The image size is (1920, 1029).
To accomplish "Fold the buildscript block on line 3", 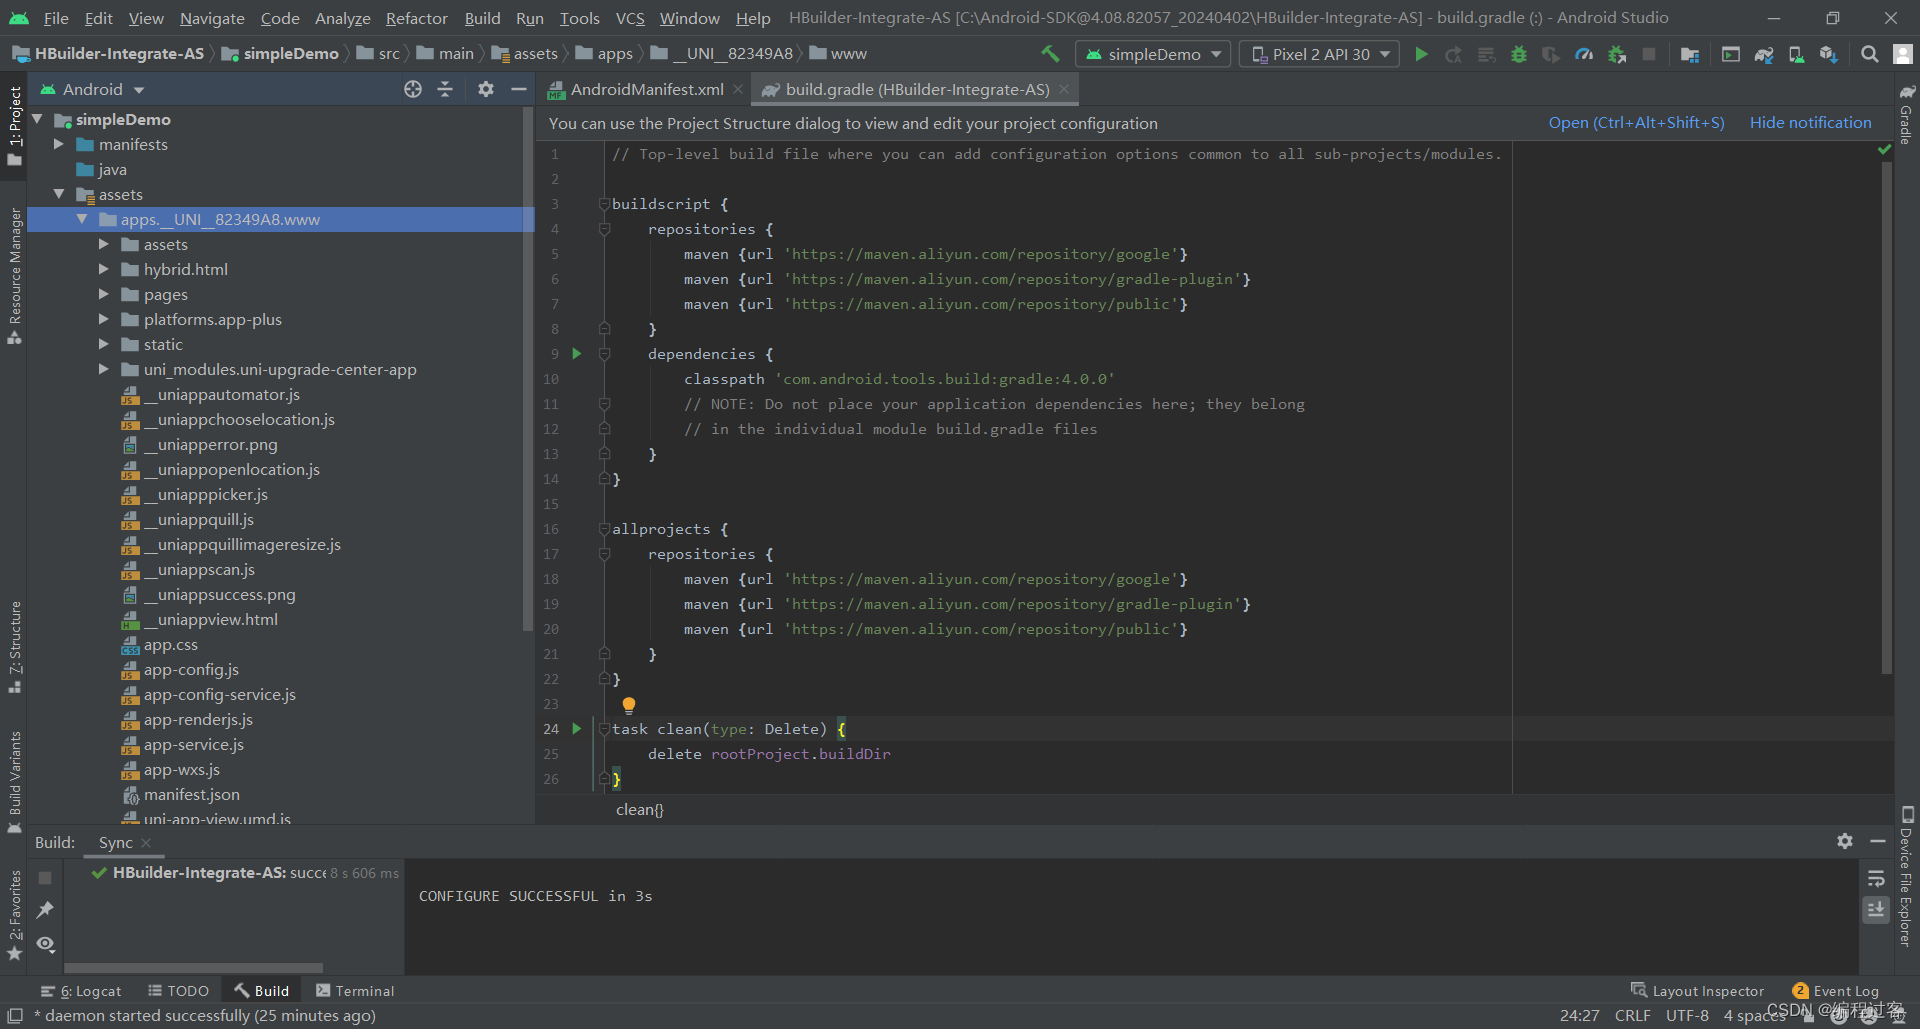I will [604, 204].
